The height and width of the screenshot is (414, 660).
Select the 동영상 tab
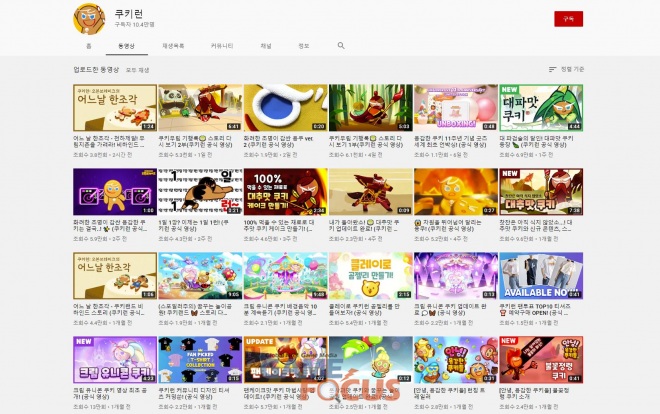coord(126,46)
